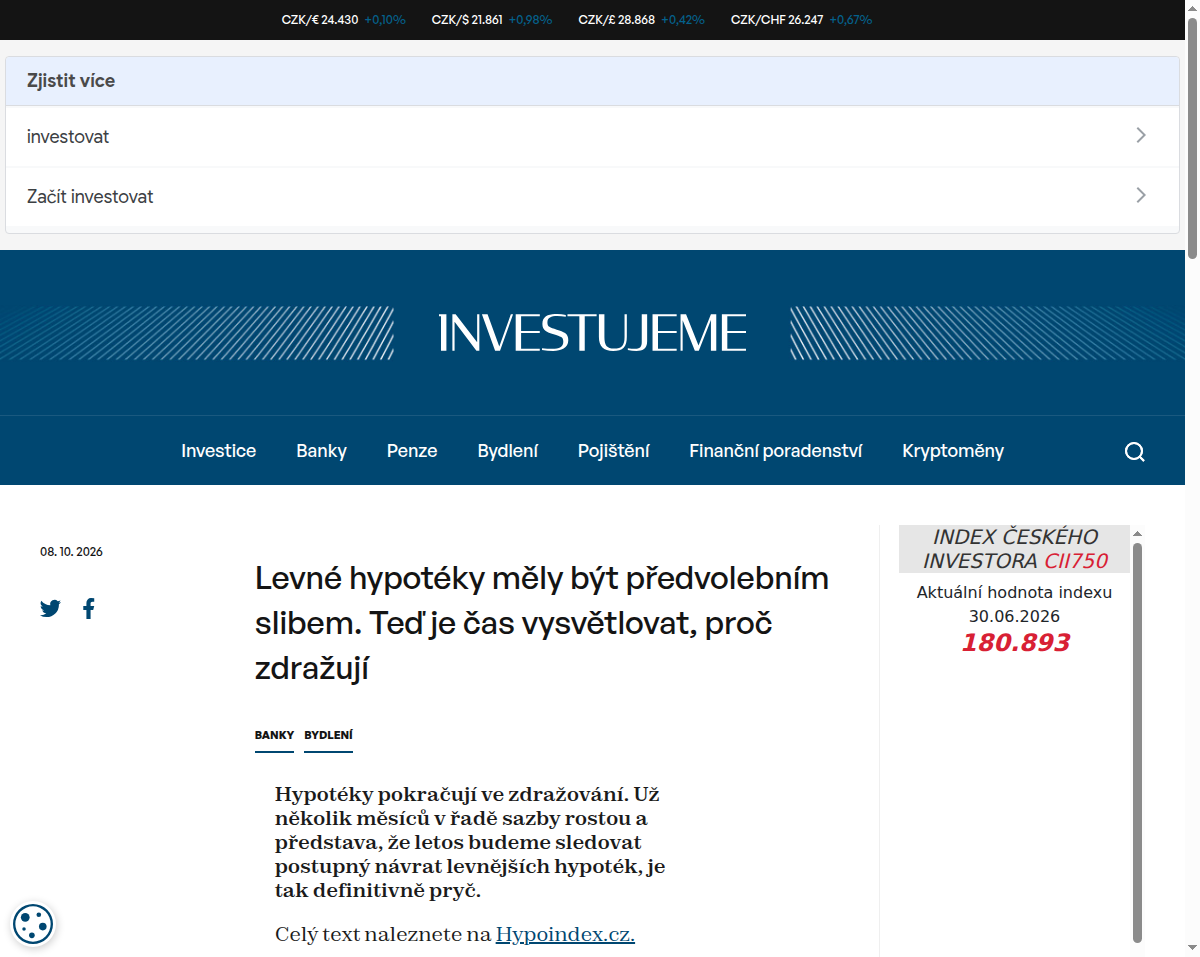Click the 'Začít investovat' suggestion row
The width and height of the screenshot is (1200, 957).
pyautogui.click(x=592, y=197)
